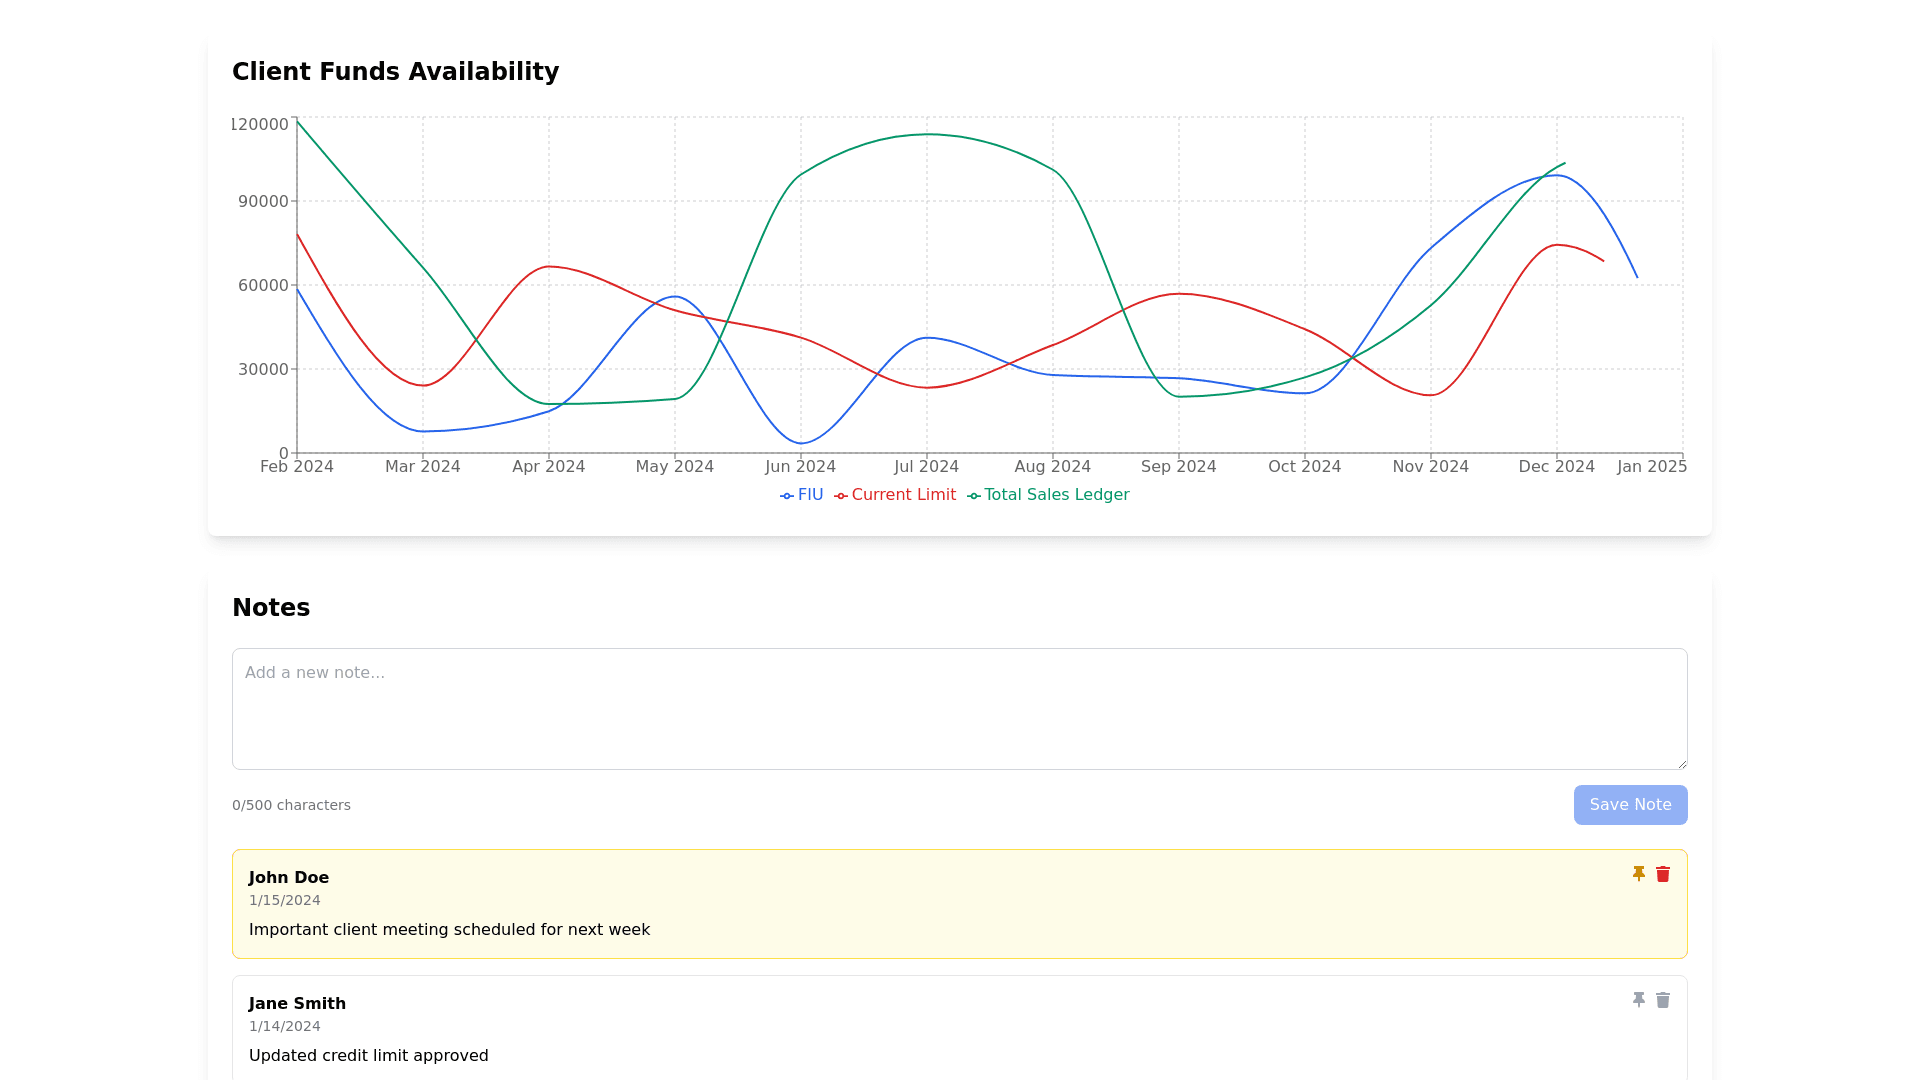Toggle the FIU series legend label
This screenshot has height=1080, width=1920.
810,495
